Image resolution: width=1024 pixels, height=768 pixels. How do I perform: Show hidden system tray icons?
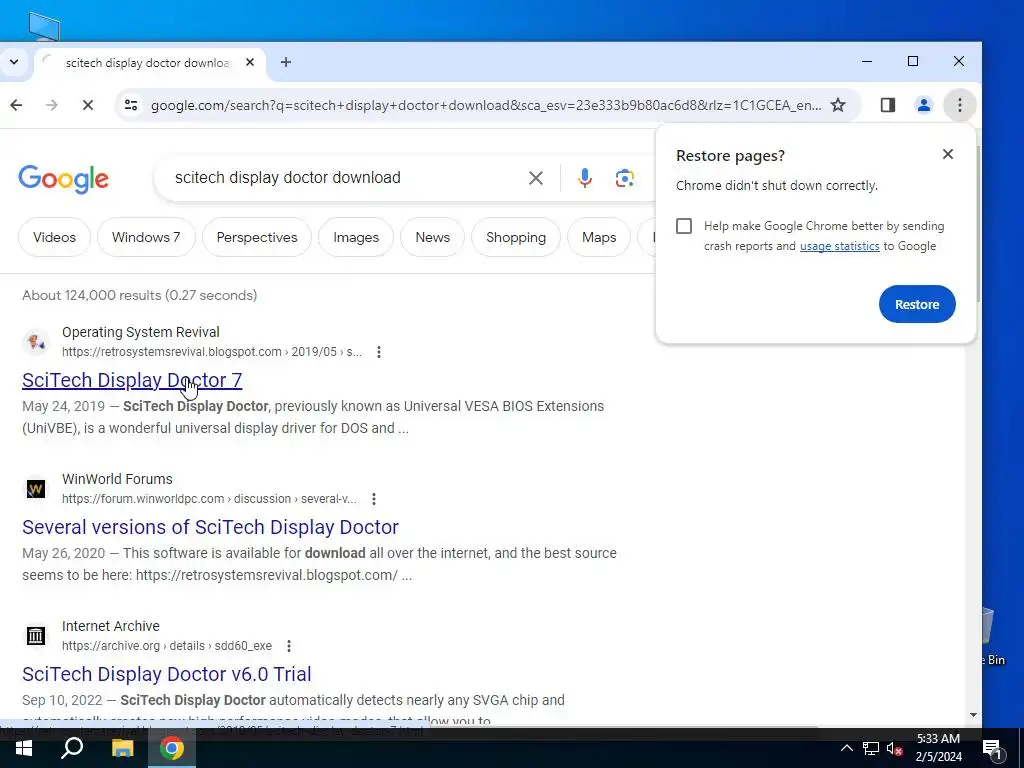click(846, 748)
